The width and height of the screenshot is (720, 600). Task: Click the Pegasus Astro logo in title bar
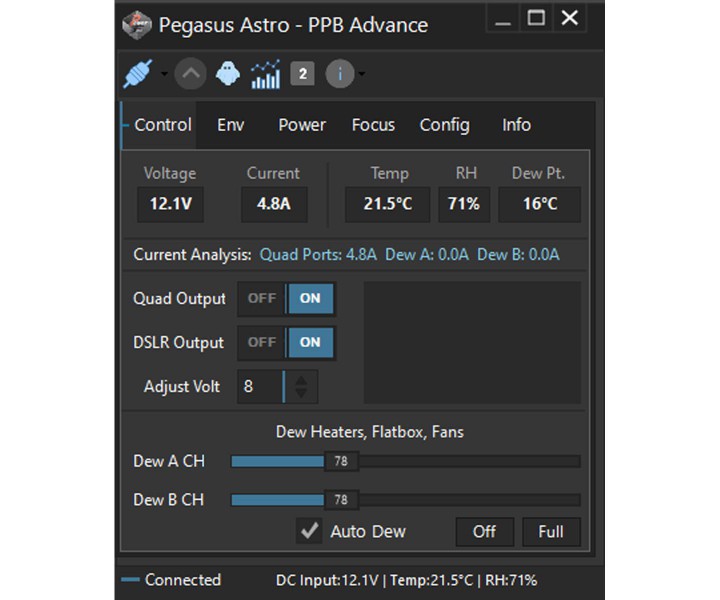click(137, 24)
